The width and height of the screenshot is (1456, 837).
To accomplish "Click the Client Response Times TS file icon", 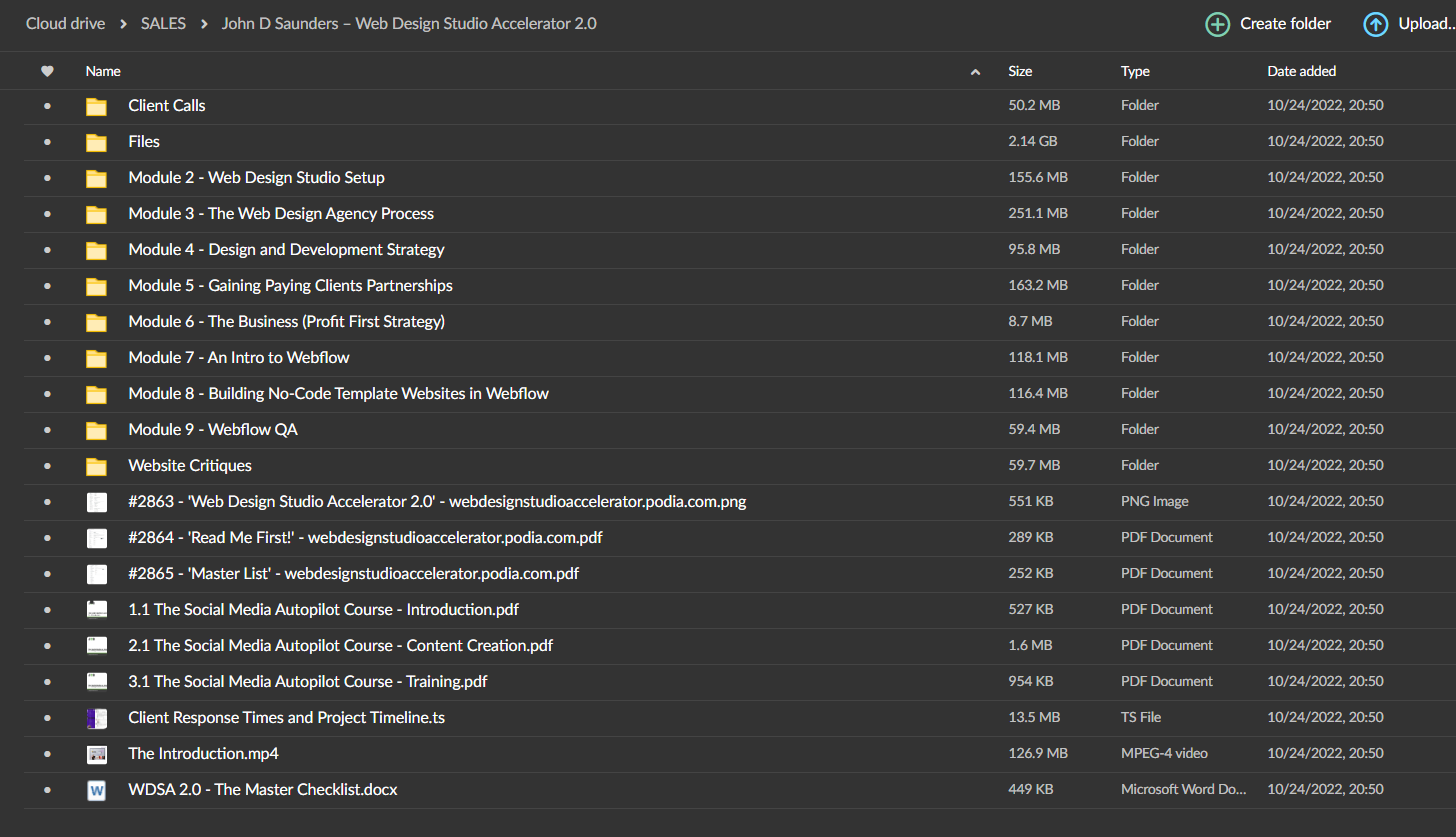I will pyautogui.click(x=97, y=718).
